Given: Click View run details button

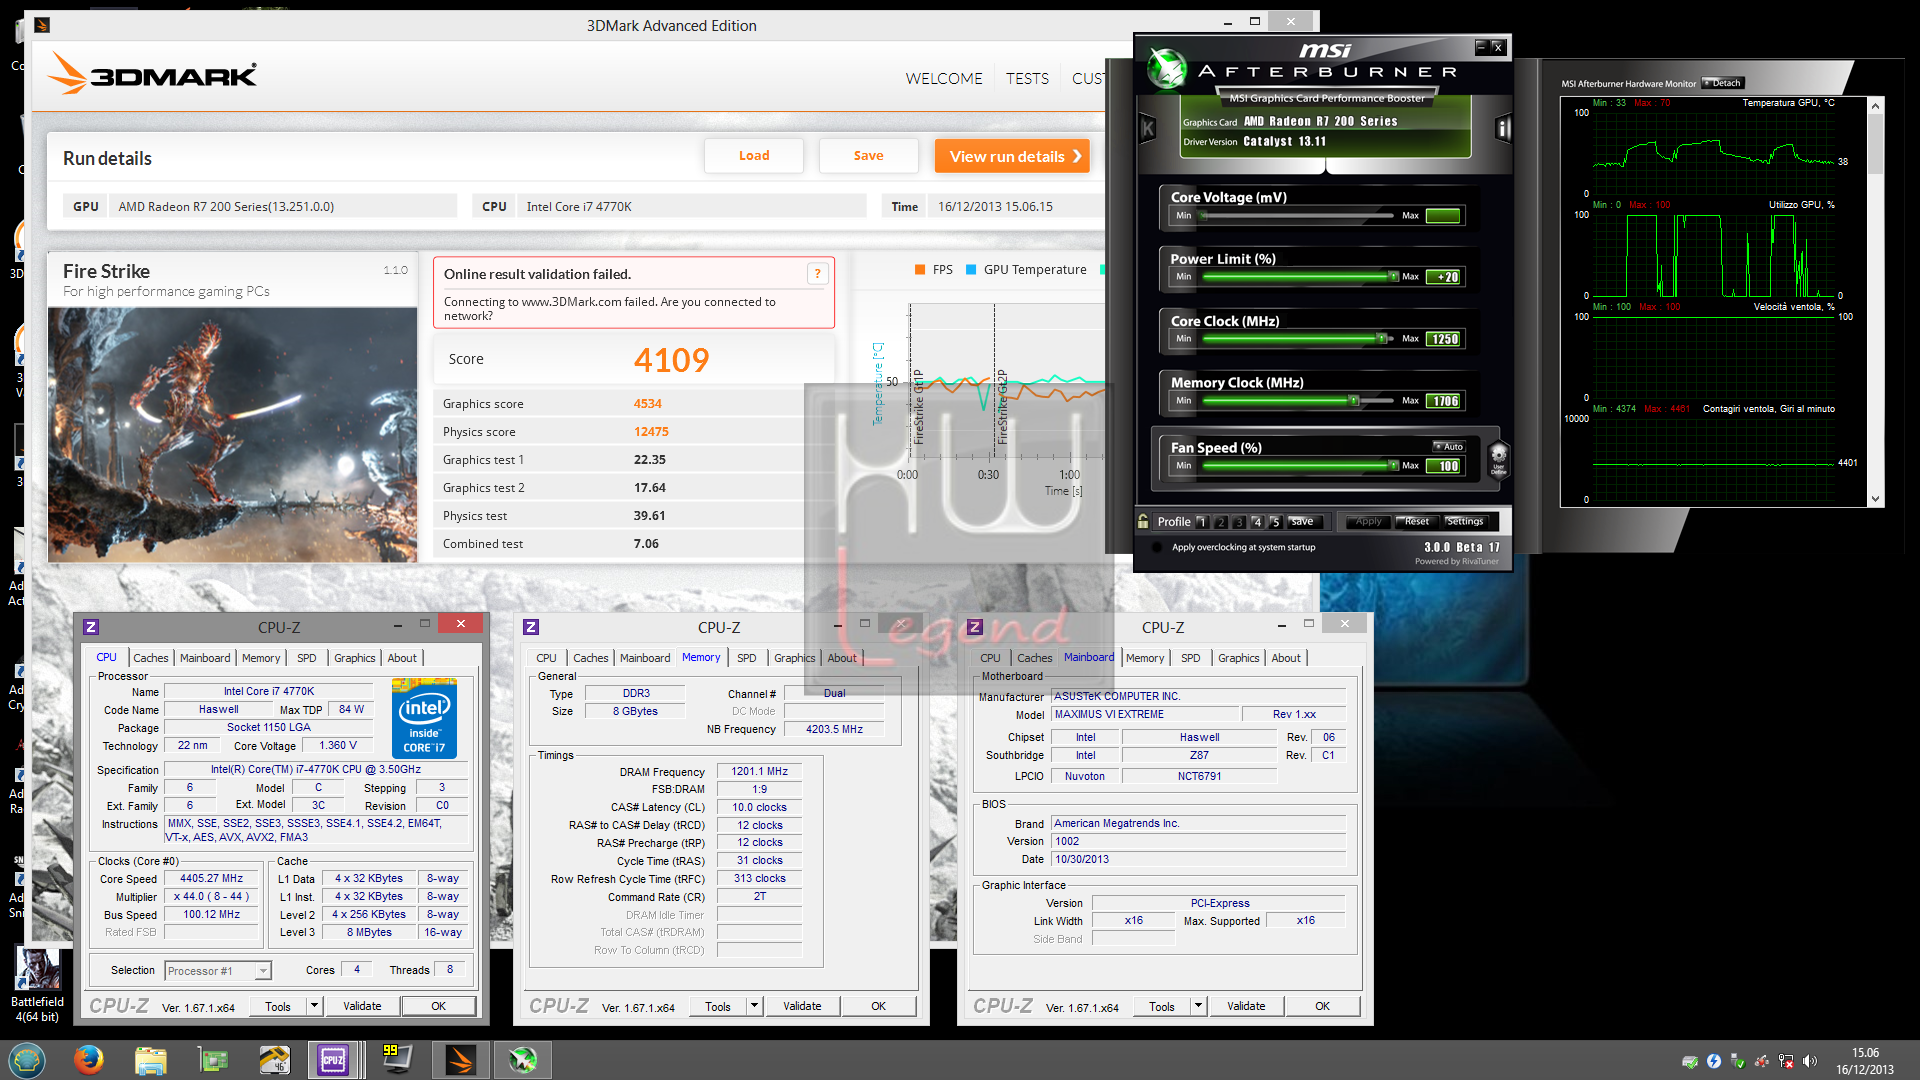Looking at the screenshot, I should (x=1012, y=156).
